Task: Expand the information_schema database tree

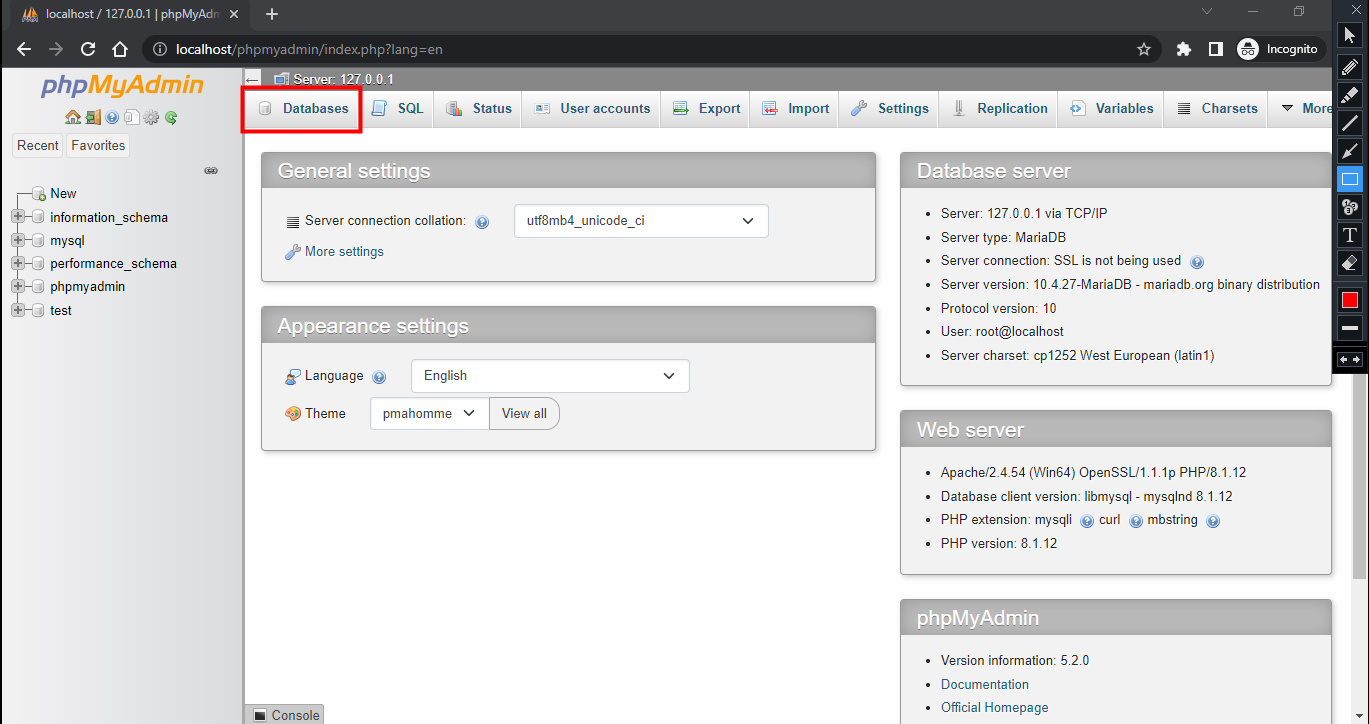Action: (x=18, y=217)
